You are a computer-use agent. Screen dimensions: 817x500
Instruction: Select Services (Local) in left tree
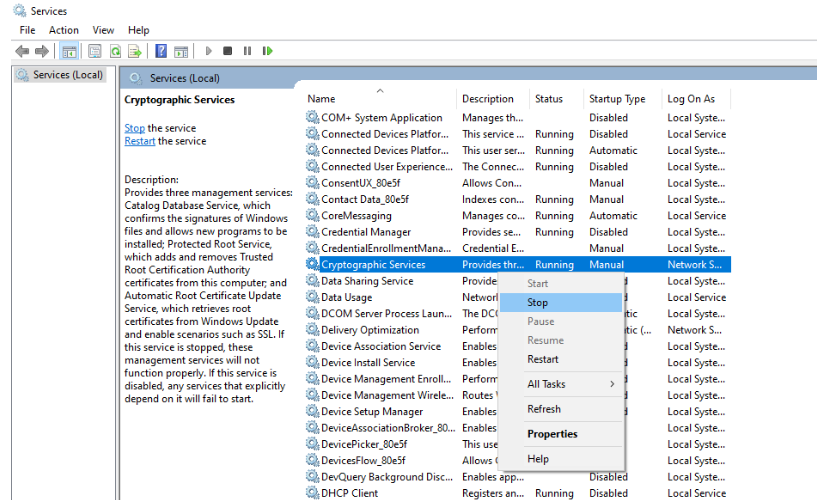tap(67, 75)
